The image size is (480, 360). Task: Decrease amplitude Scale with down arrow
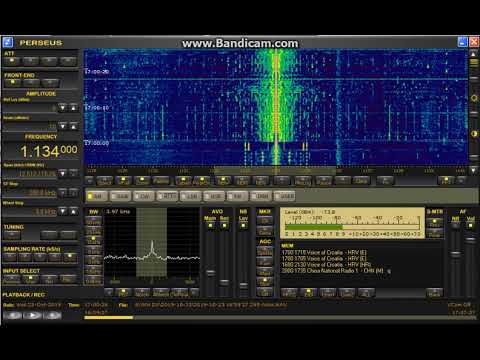point(62,126)
